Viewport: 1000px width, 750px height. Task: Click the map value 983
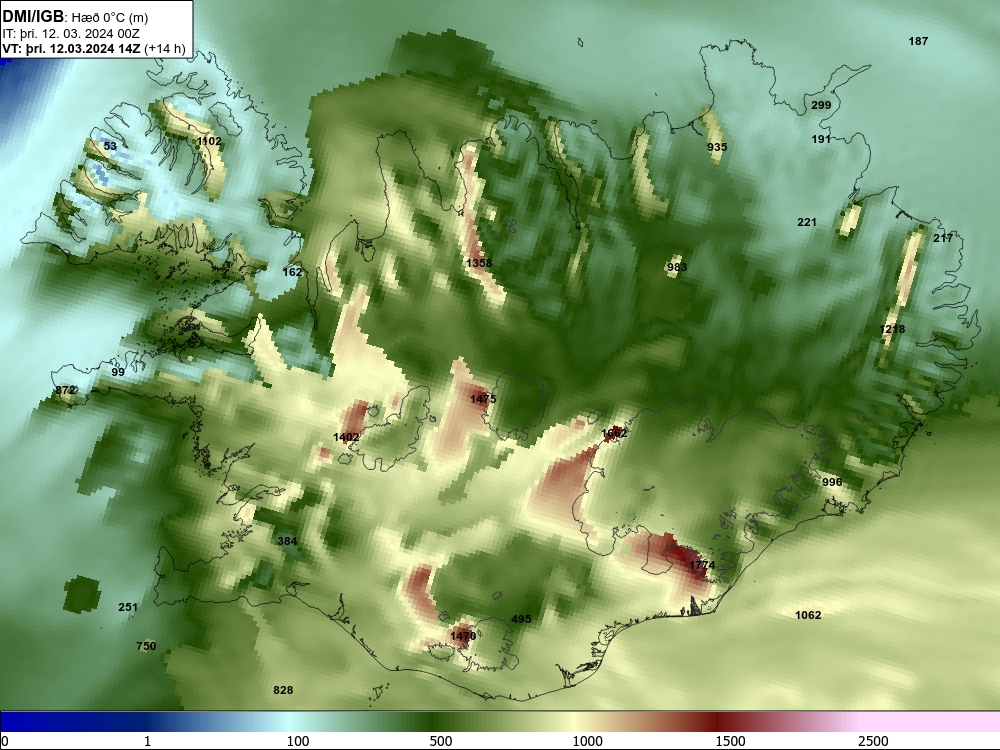(677, 267)
